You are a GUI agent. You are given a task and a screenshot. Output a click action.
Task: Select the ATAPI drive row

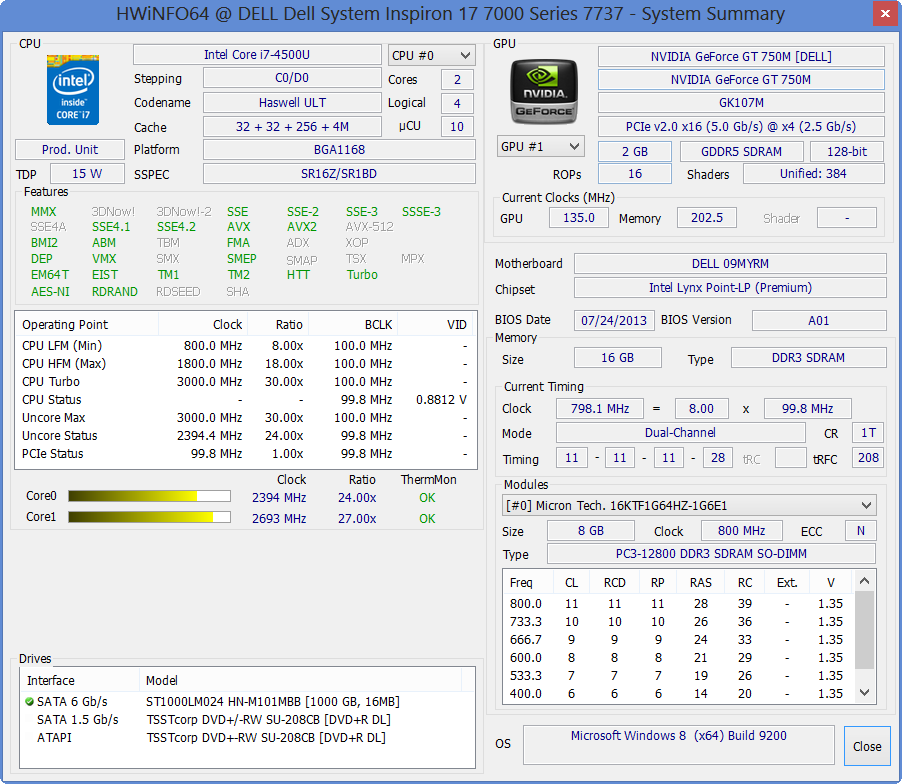tap(54, 738)
